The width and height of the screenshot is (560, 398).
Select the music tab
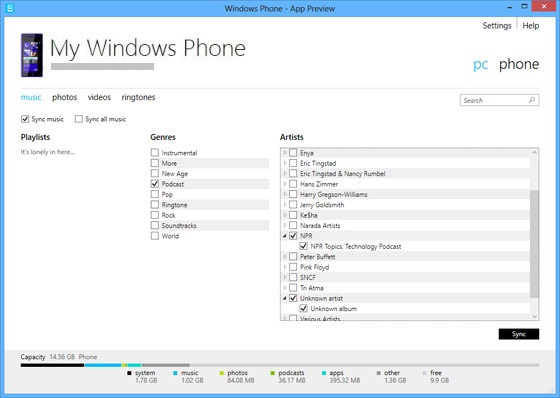[31, 97]
